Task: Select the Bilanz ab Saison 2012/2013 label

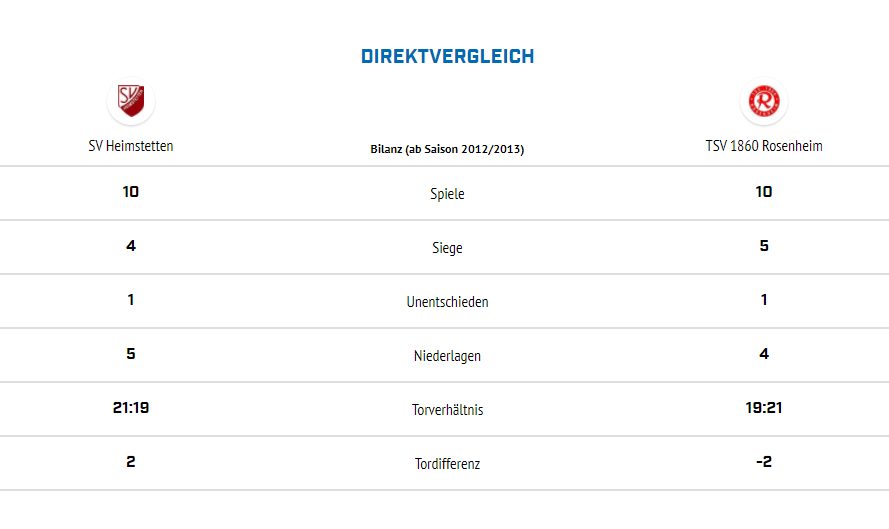Action: [x=447, y=149]
